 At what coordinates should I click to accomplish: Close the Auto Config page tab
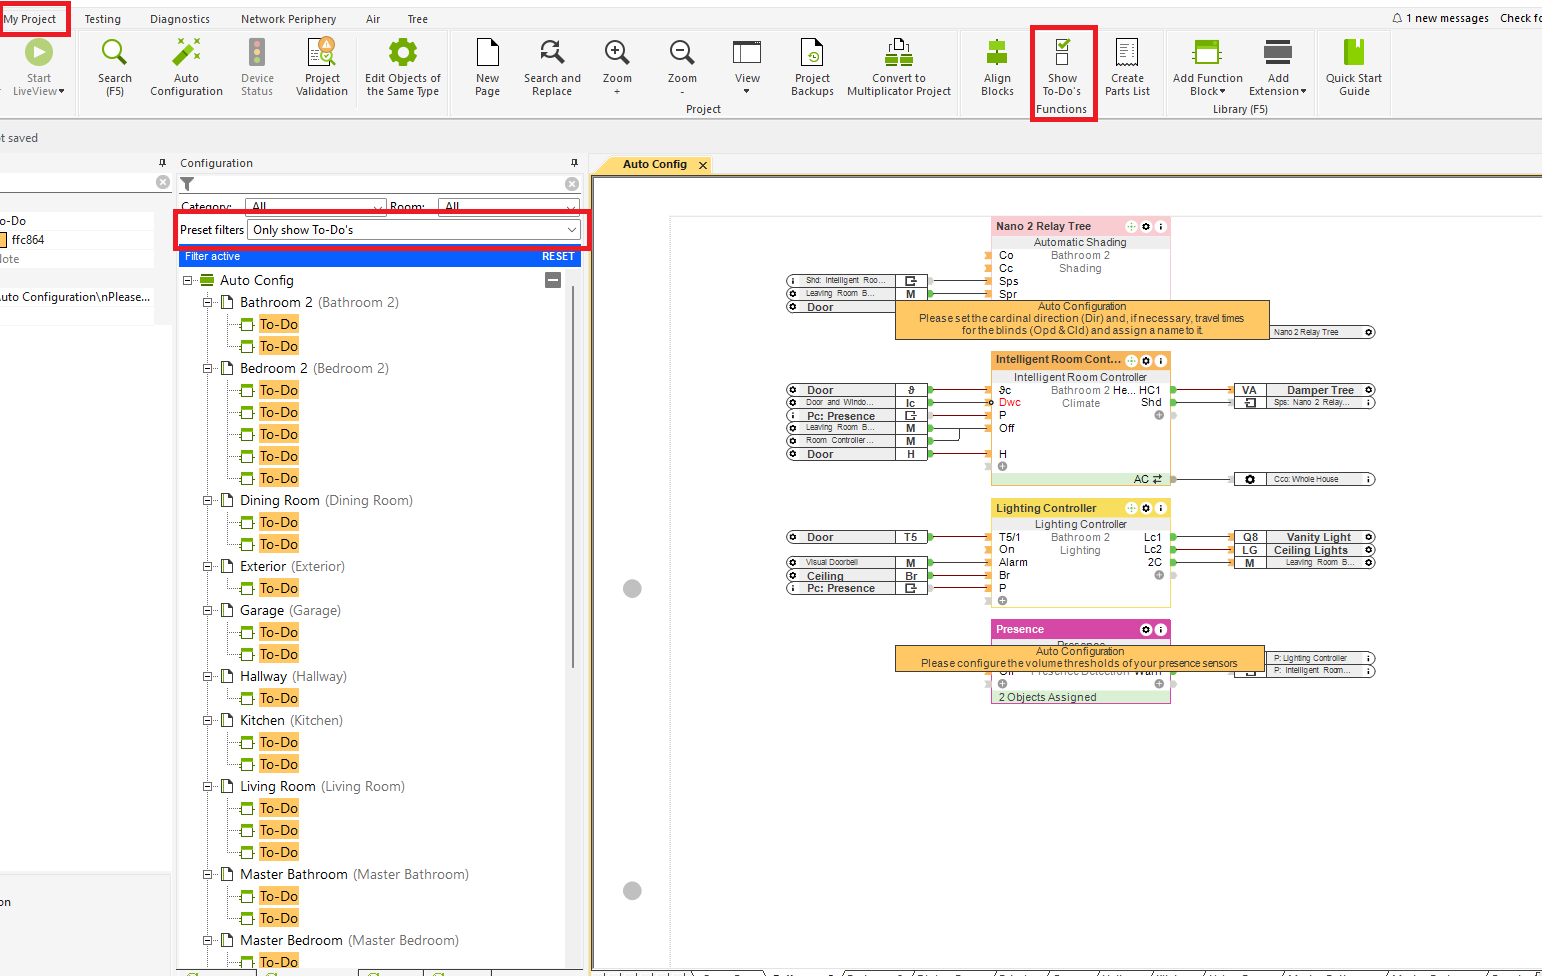(703, 165)
